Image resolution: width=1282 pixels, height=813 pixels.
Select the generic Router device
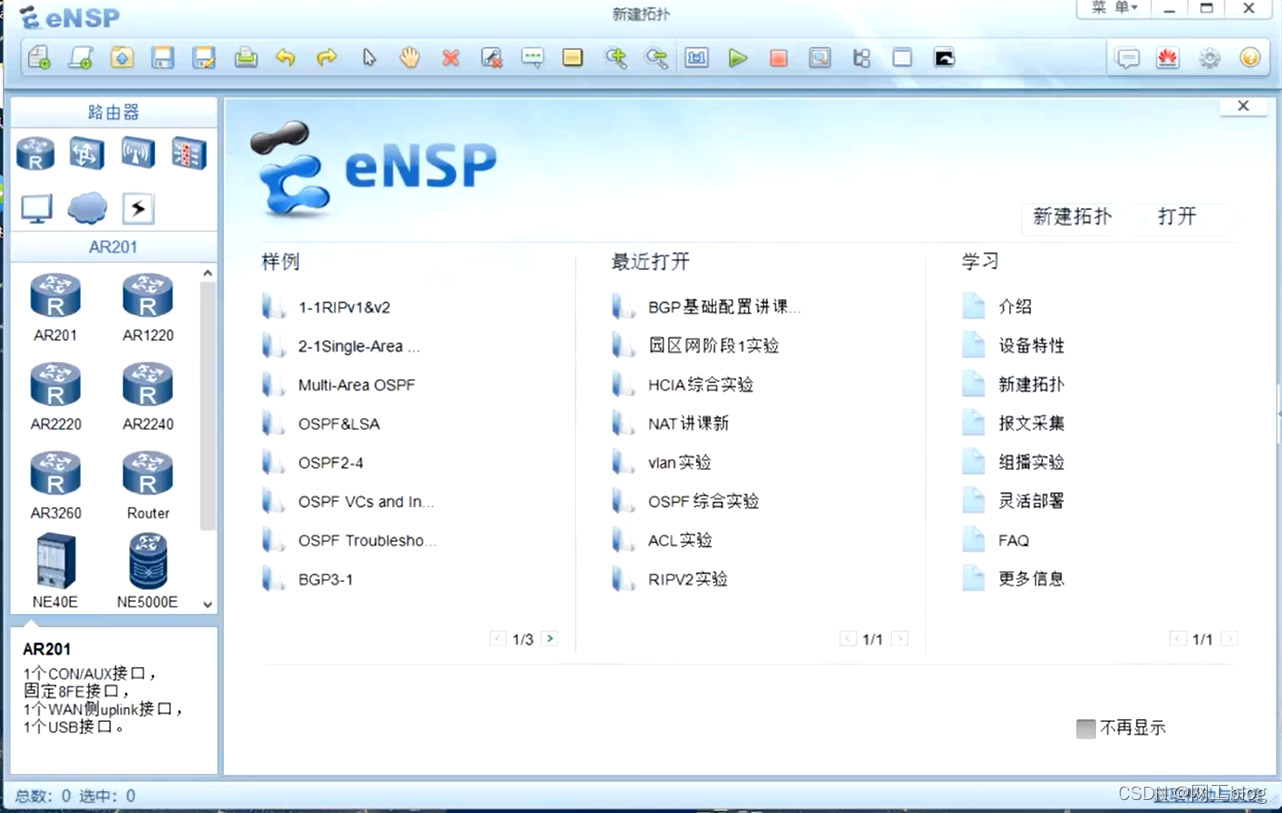148,486
